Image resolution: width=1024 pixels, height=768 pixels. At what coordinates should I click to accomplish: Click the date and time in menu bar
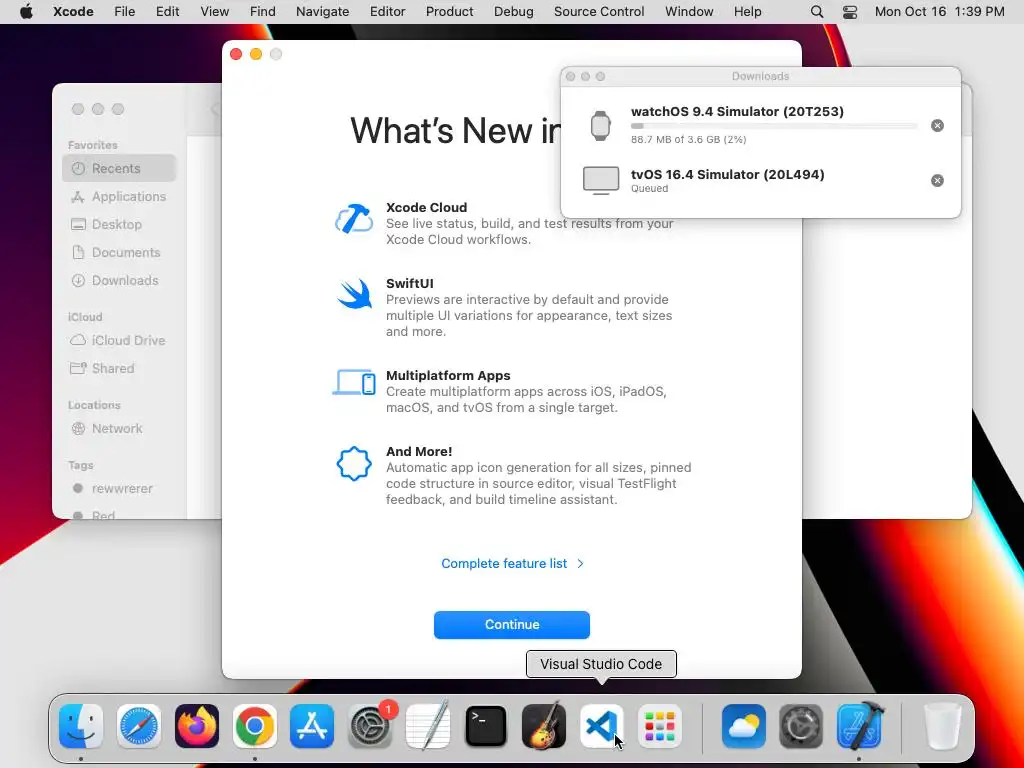coord(939,12)
